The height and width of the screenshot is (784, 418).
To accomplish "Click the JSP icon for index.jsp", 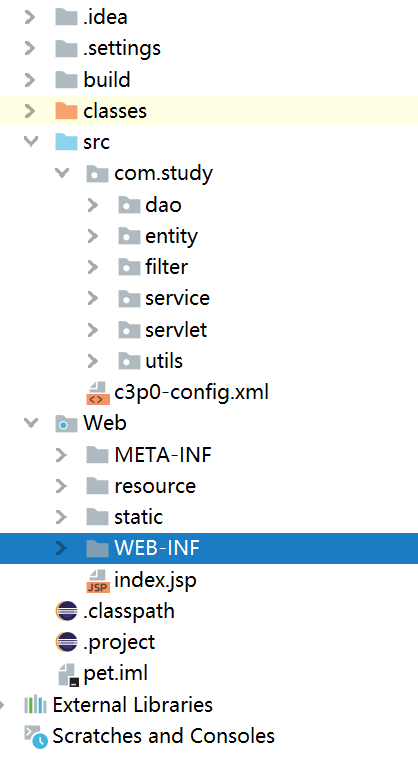I will [98, 580].
